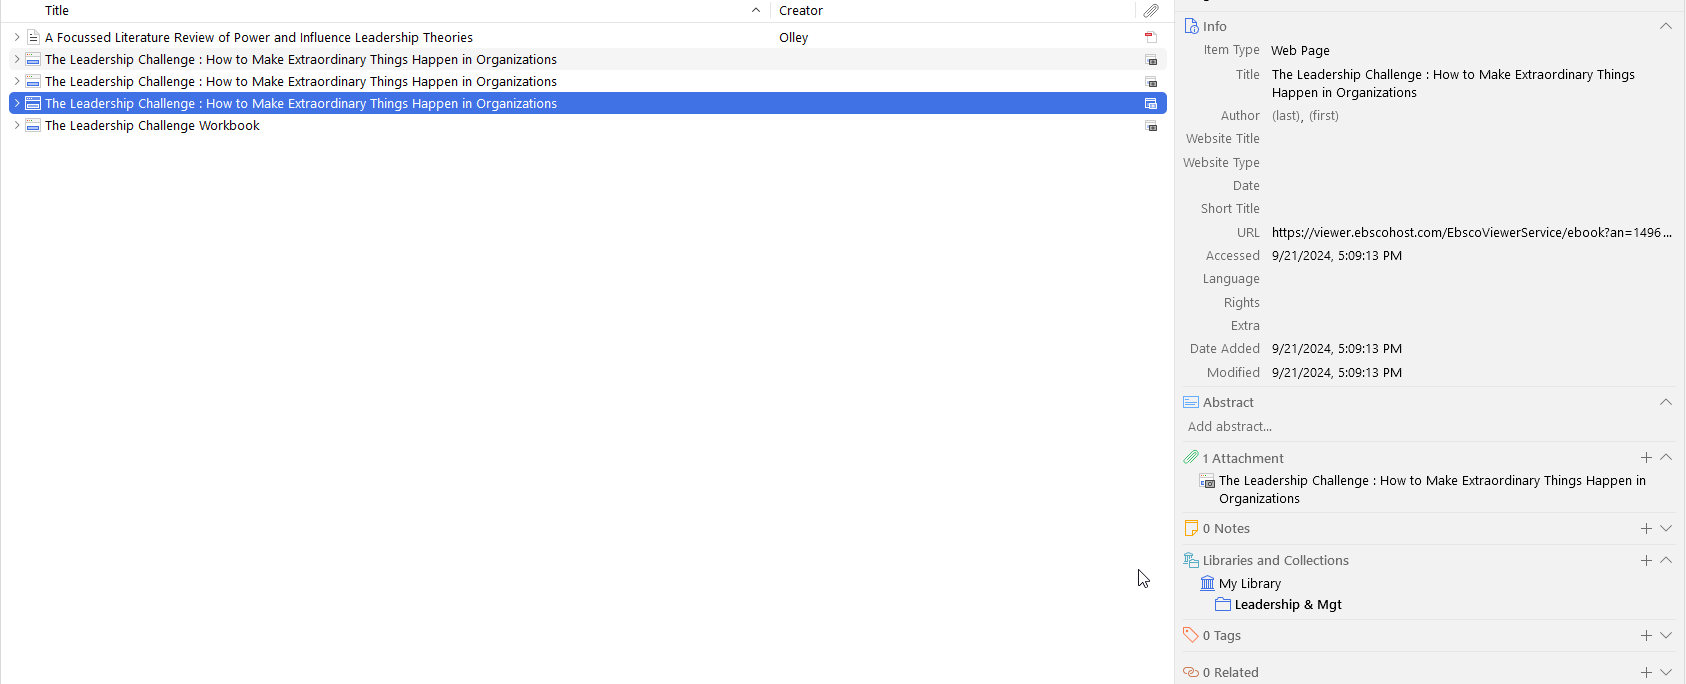The image size is (1686, 684).
Task: Click the Author (last), (first) field
Action: coord(1305,116)
